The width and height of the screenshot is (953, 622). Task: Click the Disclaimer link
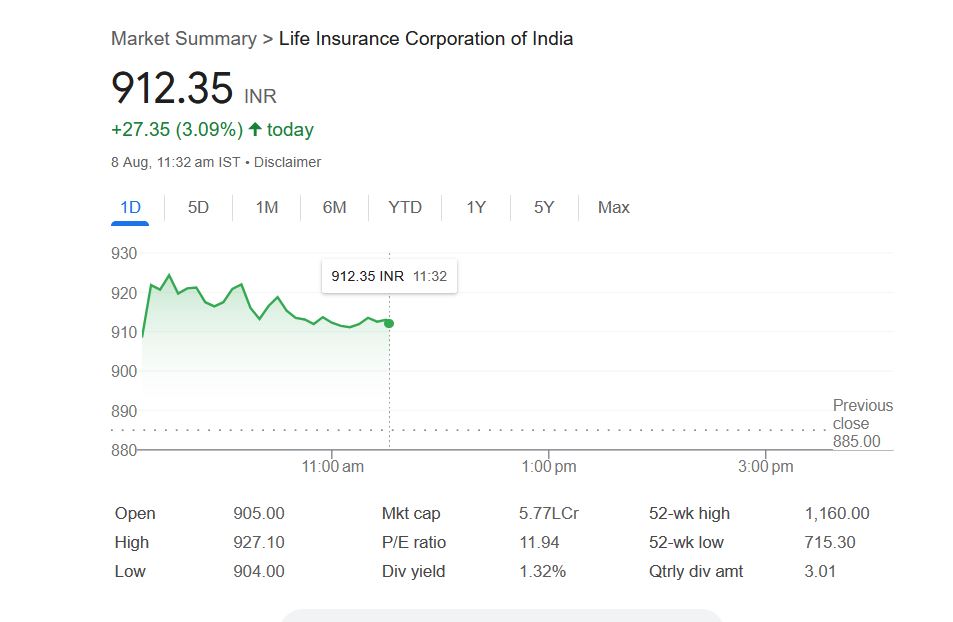288,162
